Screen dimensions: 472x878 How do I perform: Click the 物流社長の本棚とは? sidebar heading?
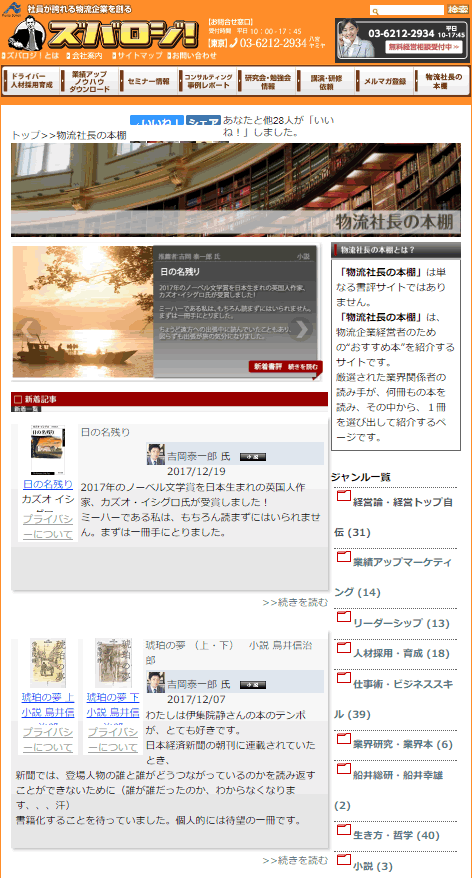click(x=396, y=250)
